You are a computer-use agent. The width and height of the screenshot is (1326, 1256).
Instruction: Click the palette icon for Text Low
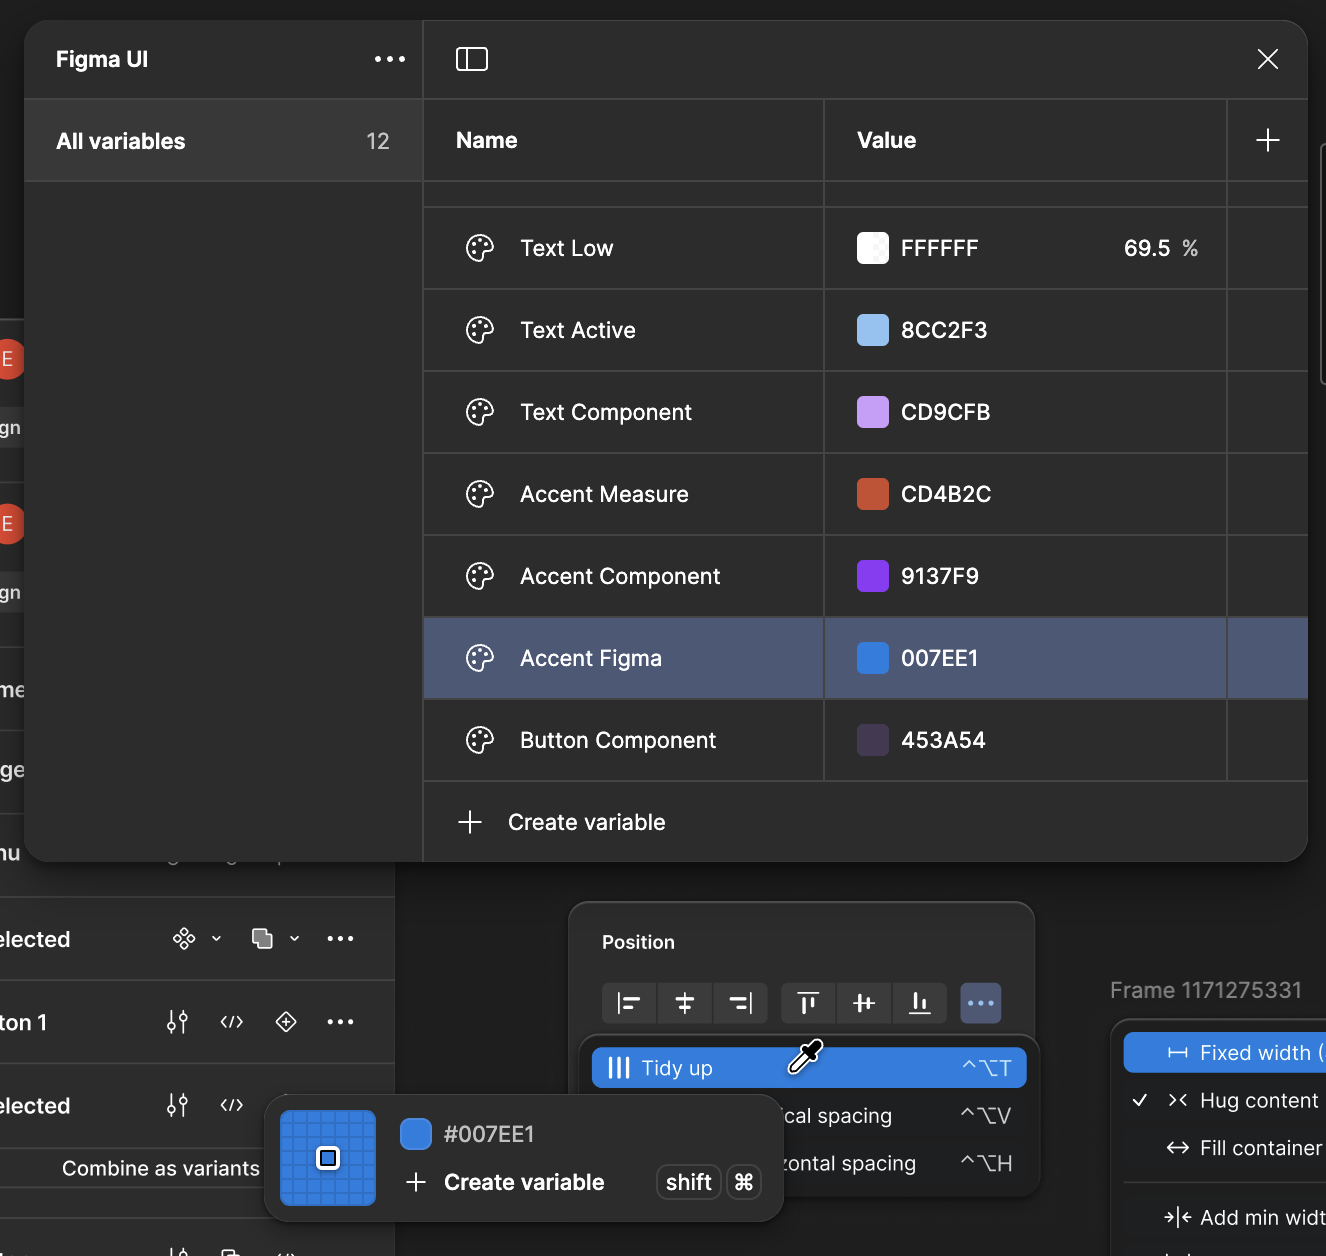pos(480,248)
